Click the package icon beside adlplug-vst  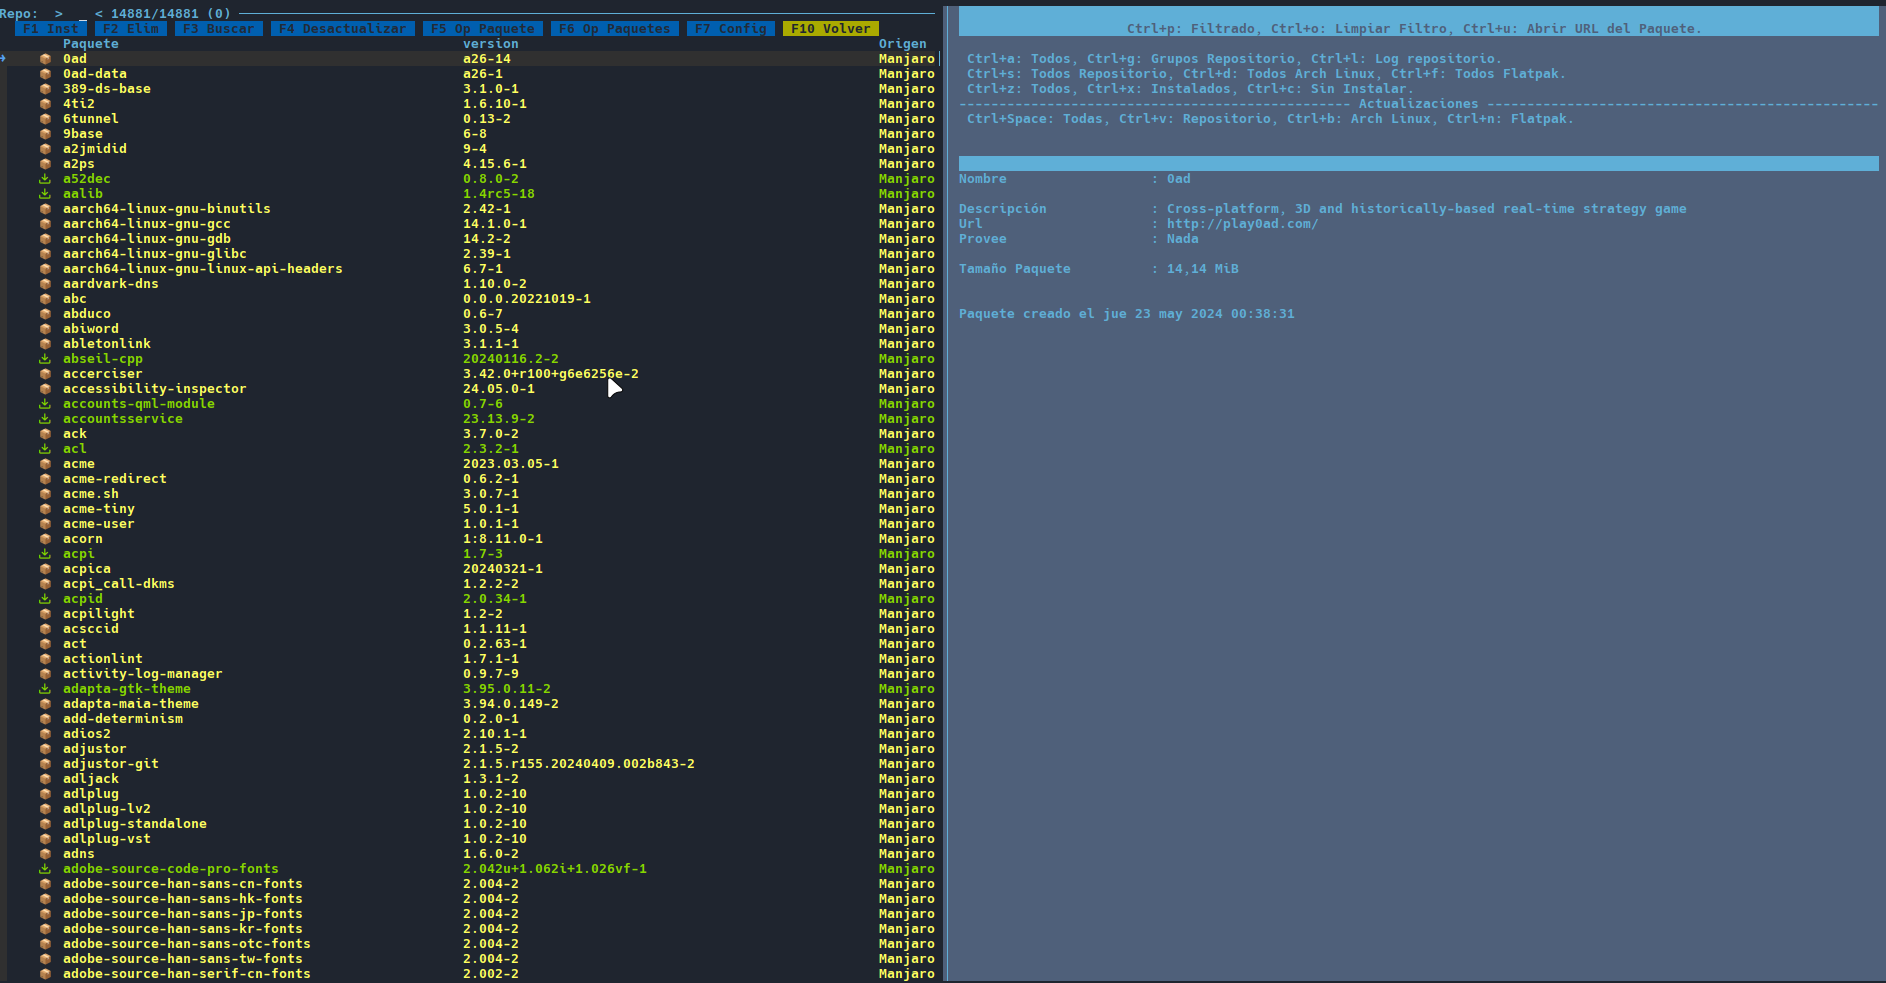(45, 839)
